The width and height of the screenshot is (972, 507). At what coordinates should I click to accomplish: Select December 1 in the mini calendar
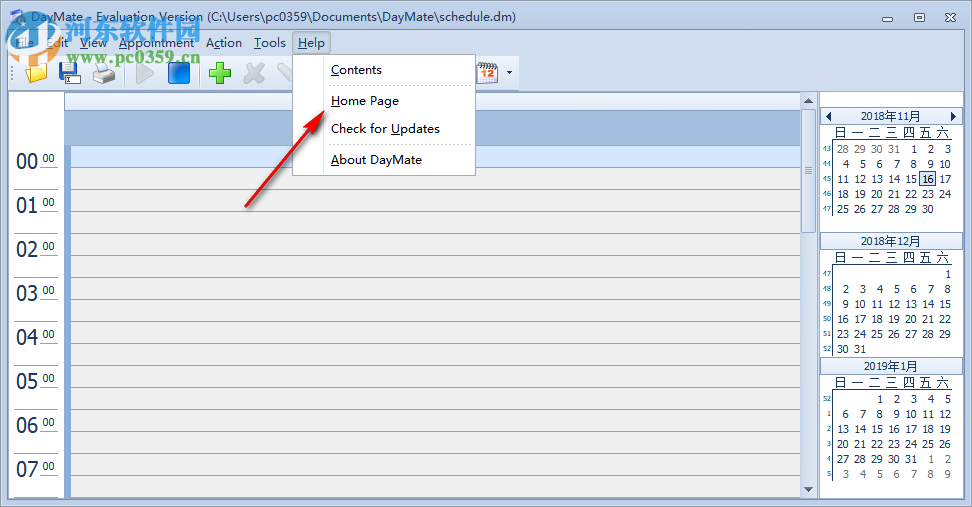tap(948, 274)
